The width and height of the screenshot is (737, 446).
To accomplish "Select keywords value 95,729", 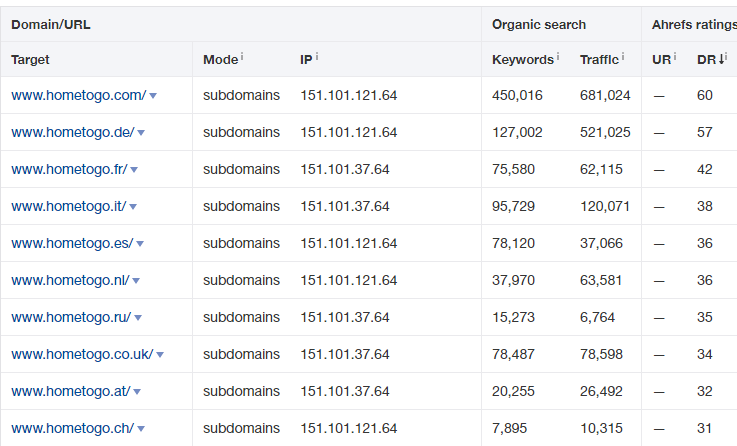I will click(513, 206).
